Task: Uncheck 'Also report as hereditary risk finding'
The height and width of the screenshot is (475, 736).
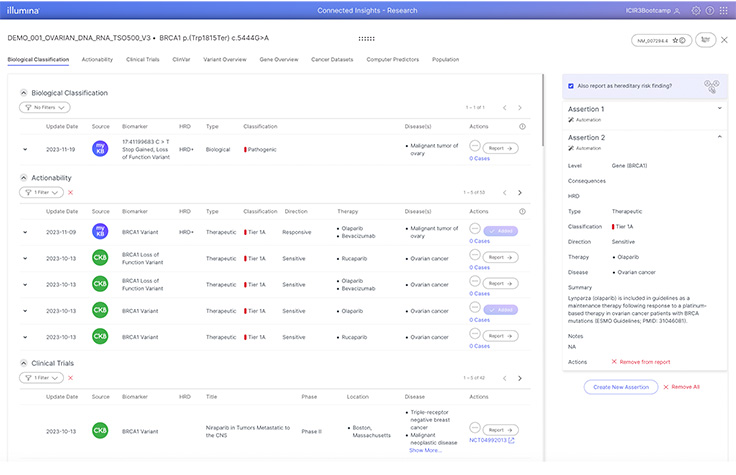Action: [x=570, y=86]
